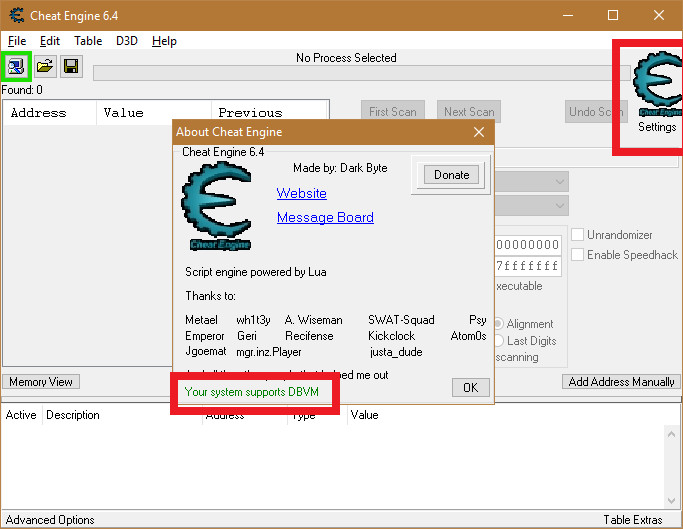Click the Next Scan button
The image size is (683, 529).
pos(469,112)
